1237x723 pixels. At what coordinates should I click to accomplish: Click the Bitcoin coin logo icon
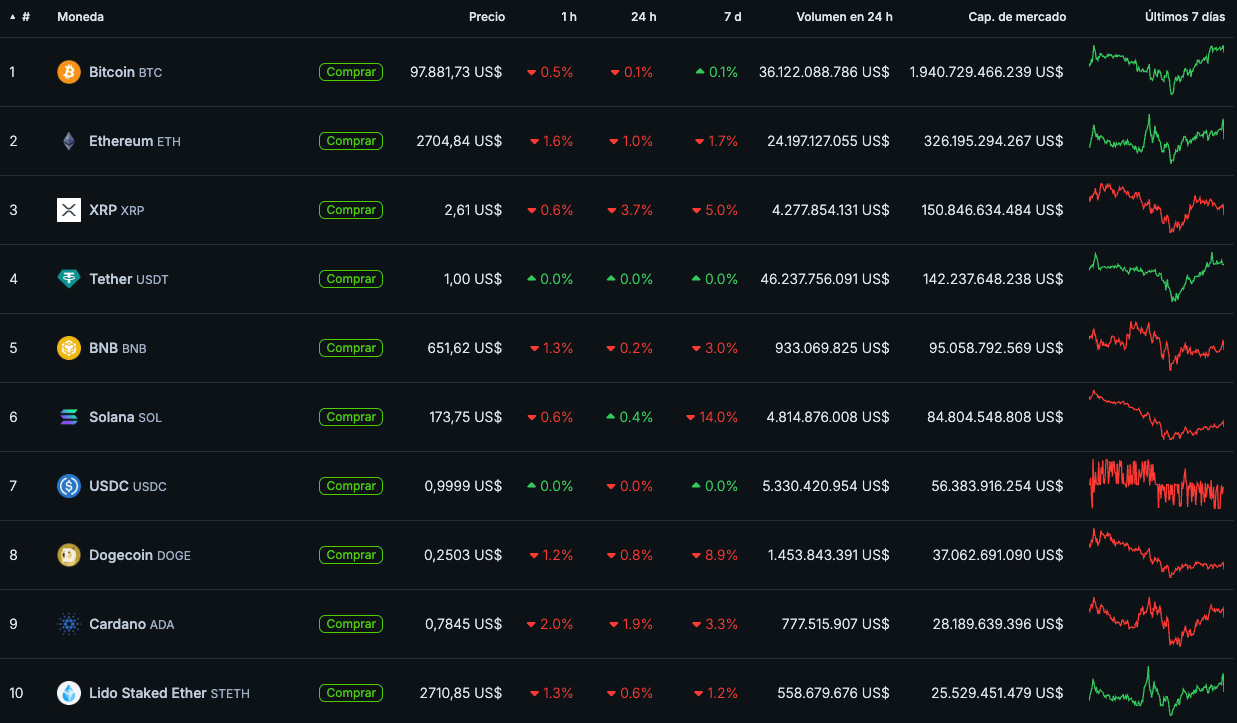[69, 72]
